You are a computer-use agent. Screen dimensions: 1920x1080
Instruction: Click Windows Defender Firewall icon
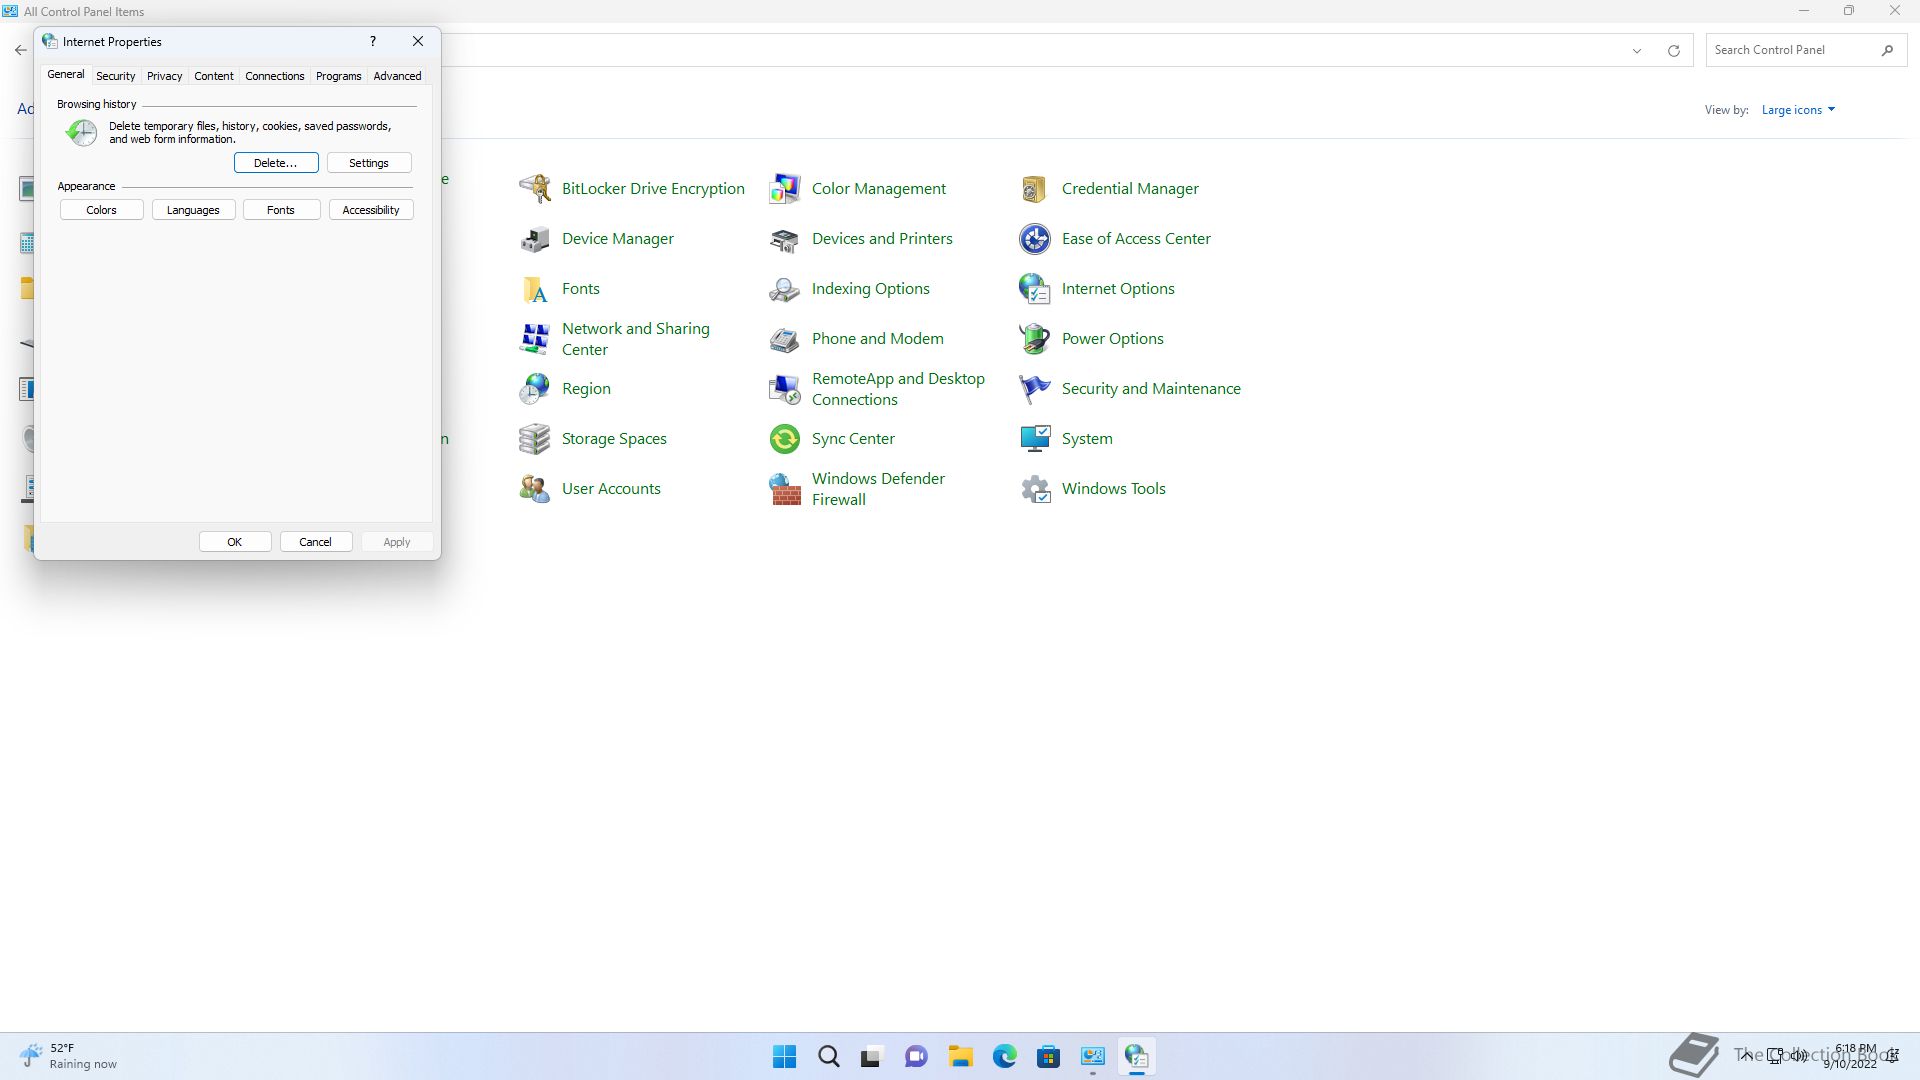tap(785, 488)
